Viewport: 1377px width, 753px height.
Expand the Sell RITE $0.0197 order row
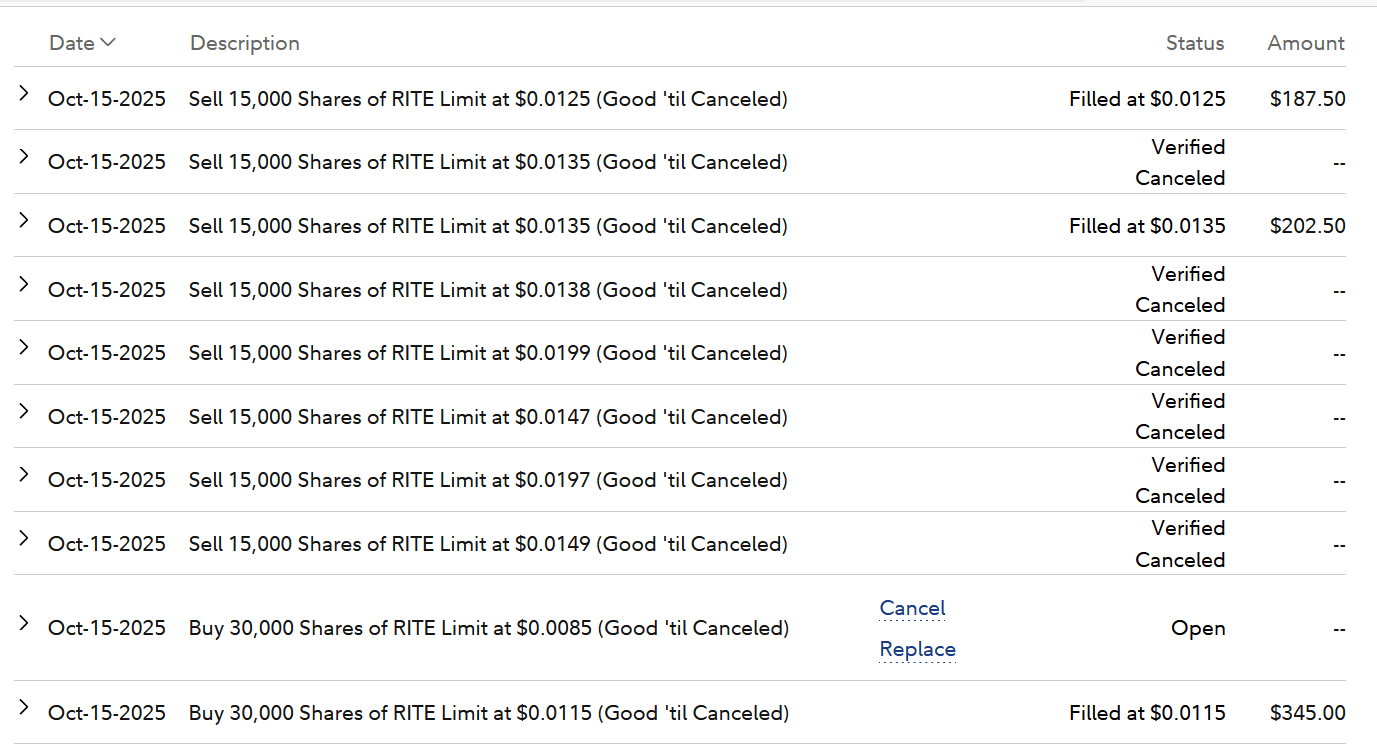pos(24,475)
